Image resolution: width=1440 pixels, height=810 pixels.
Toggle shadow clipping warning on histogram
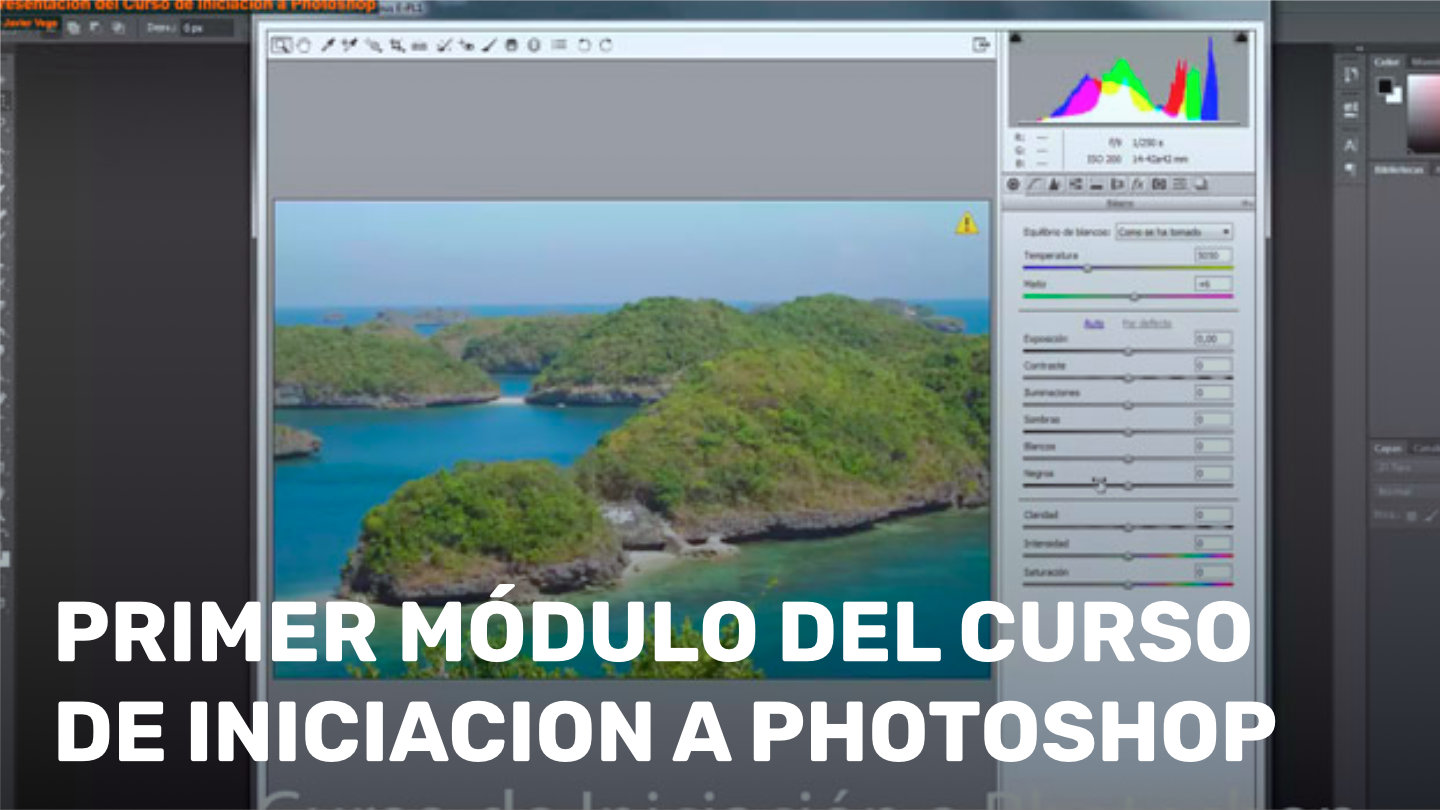click(1016, 37)
